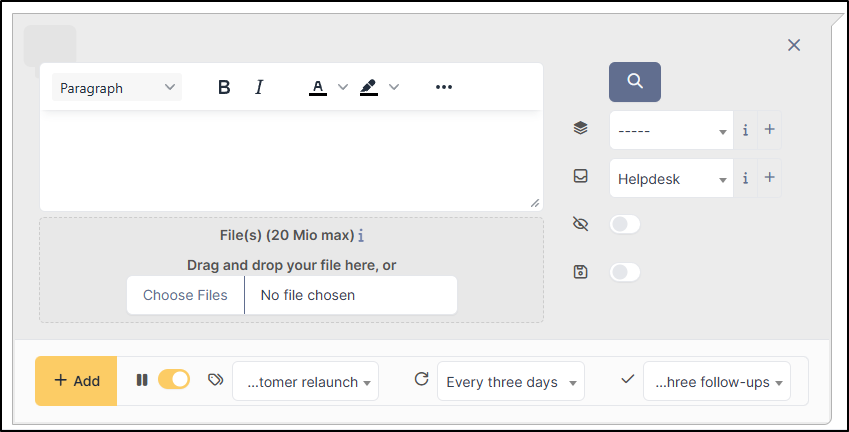Screen dimensions: 849x432
Task: Click inside the rich text editor area
Action: (x=290, y=160)
